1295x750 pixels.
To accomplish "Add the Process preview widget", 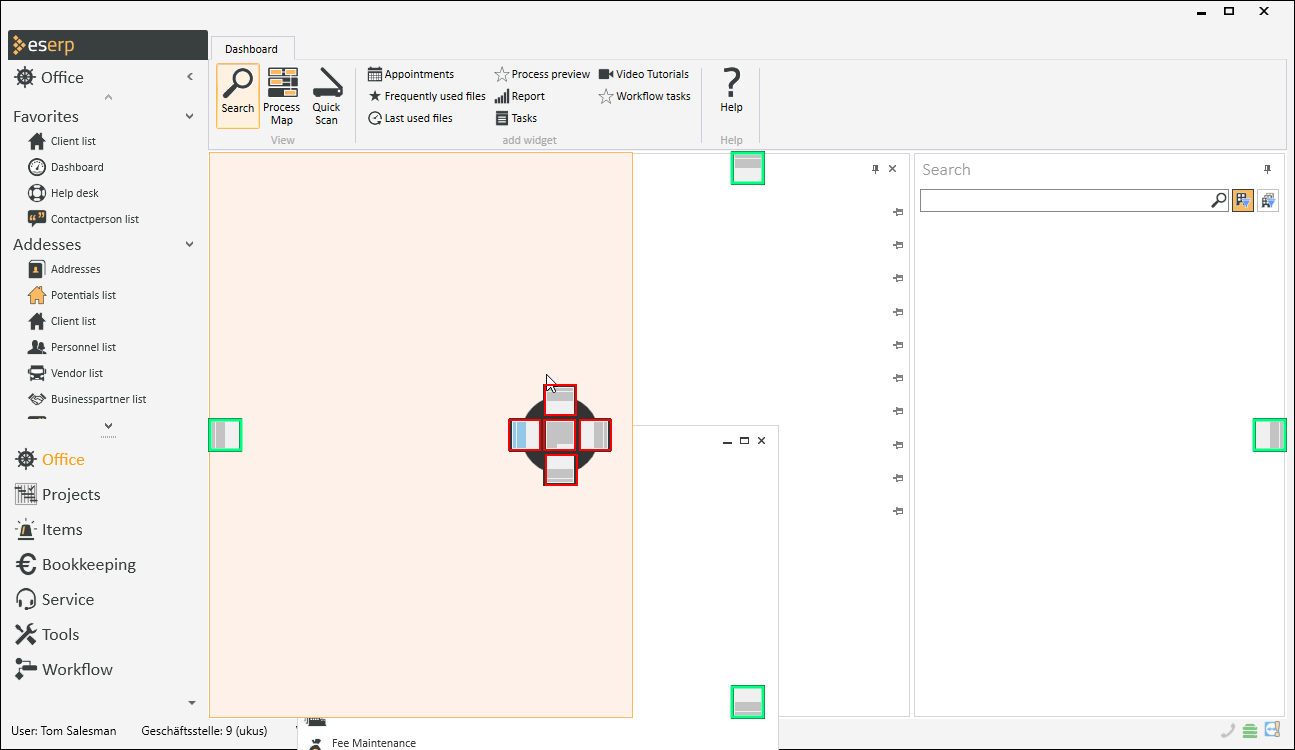I will pos(543,74).
